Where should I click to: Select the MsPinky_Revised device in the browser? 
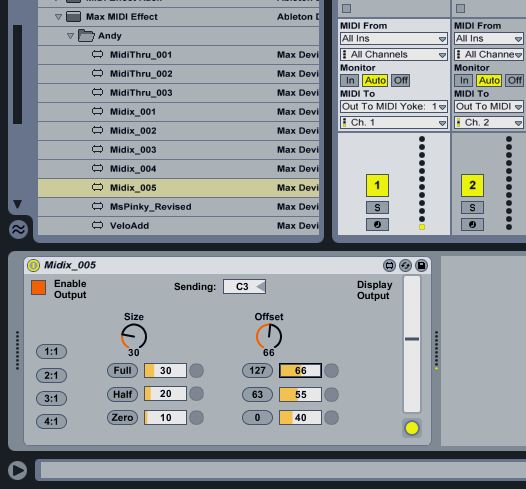(178, 207)
